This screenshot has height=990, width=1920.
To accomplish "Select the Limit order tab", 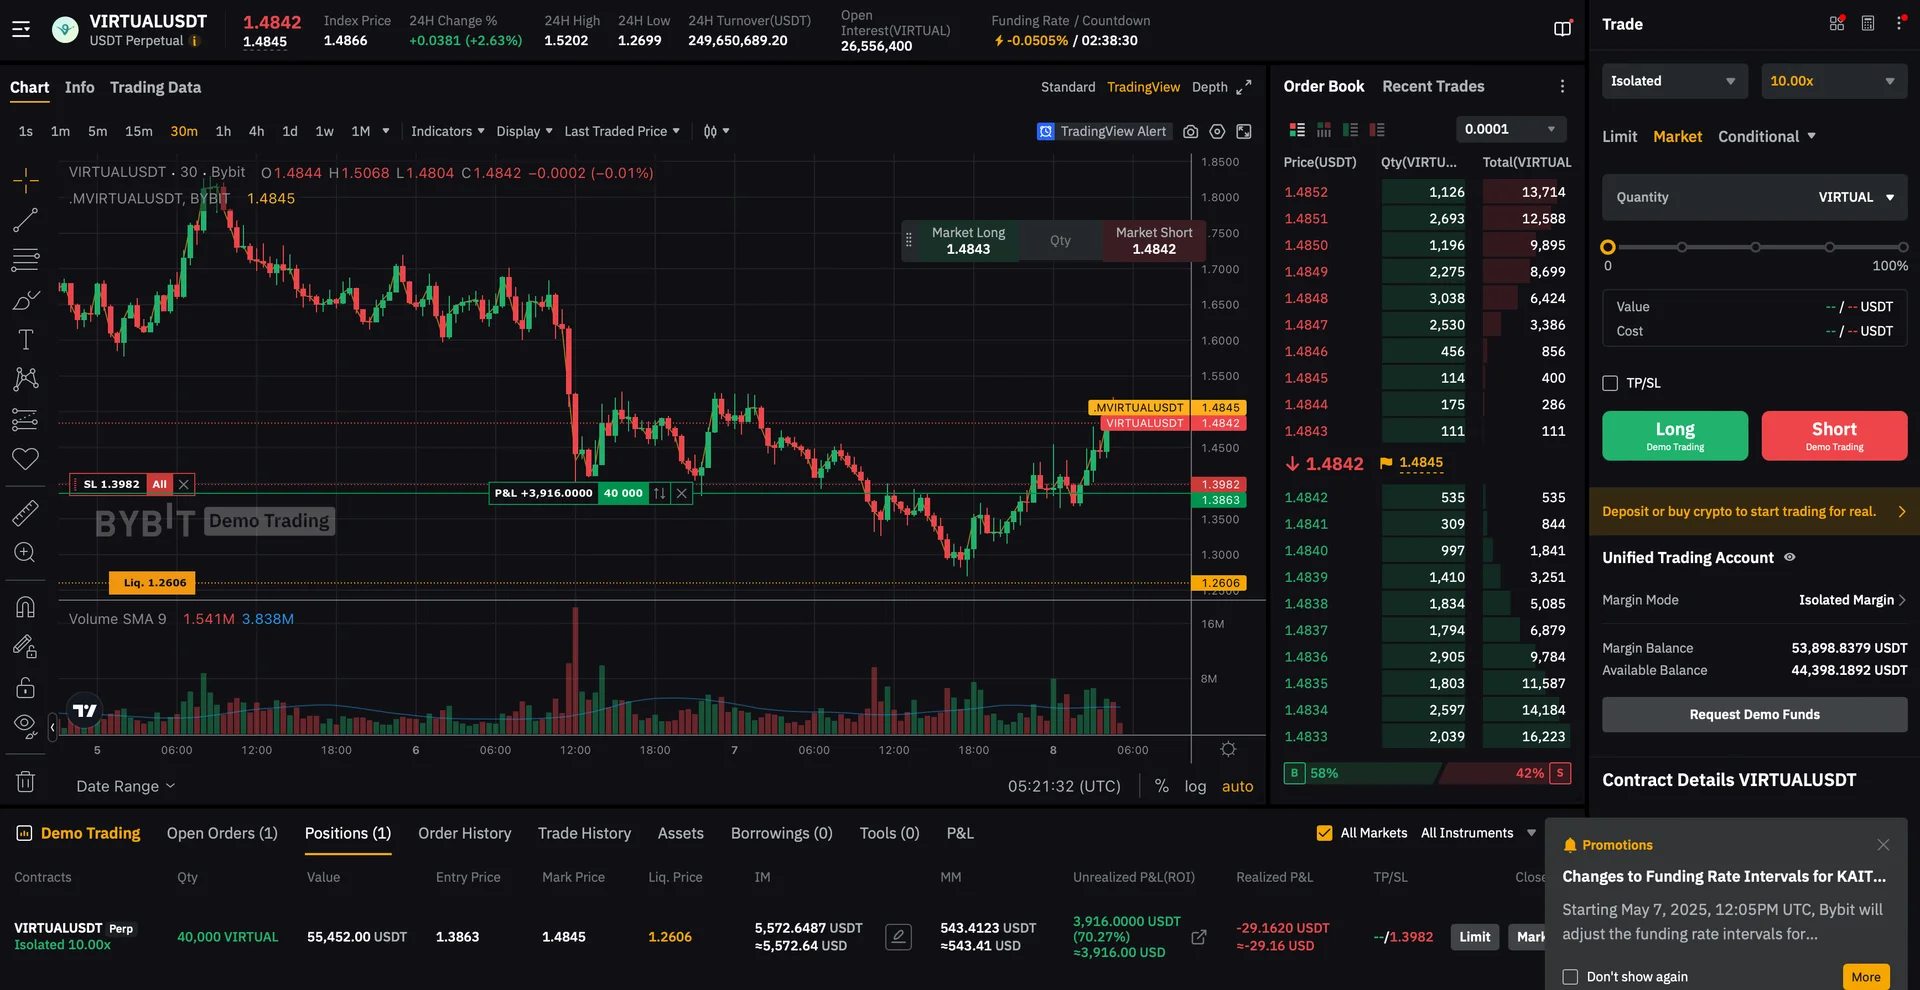I will pyautogui.click(x=1619, y=137).
